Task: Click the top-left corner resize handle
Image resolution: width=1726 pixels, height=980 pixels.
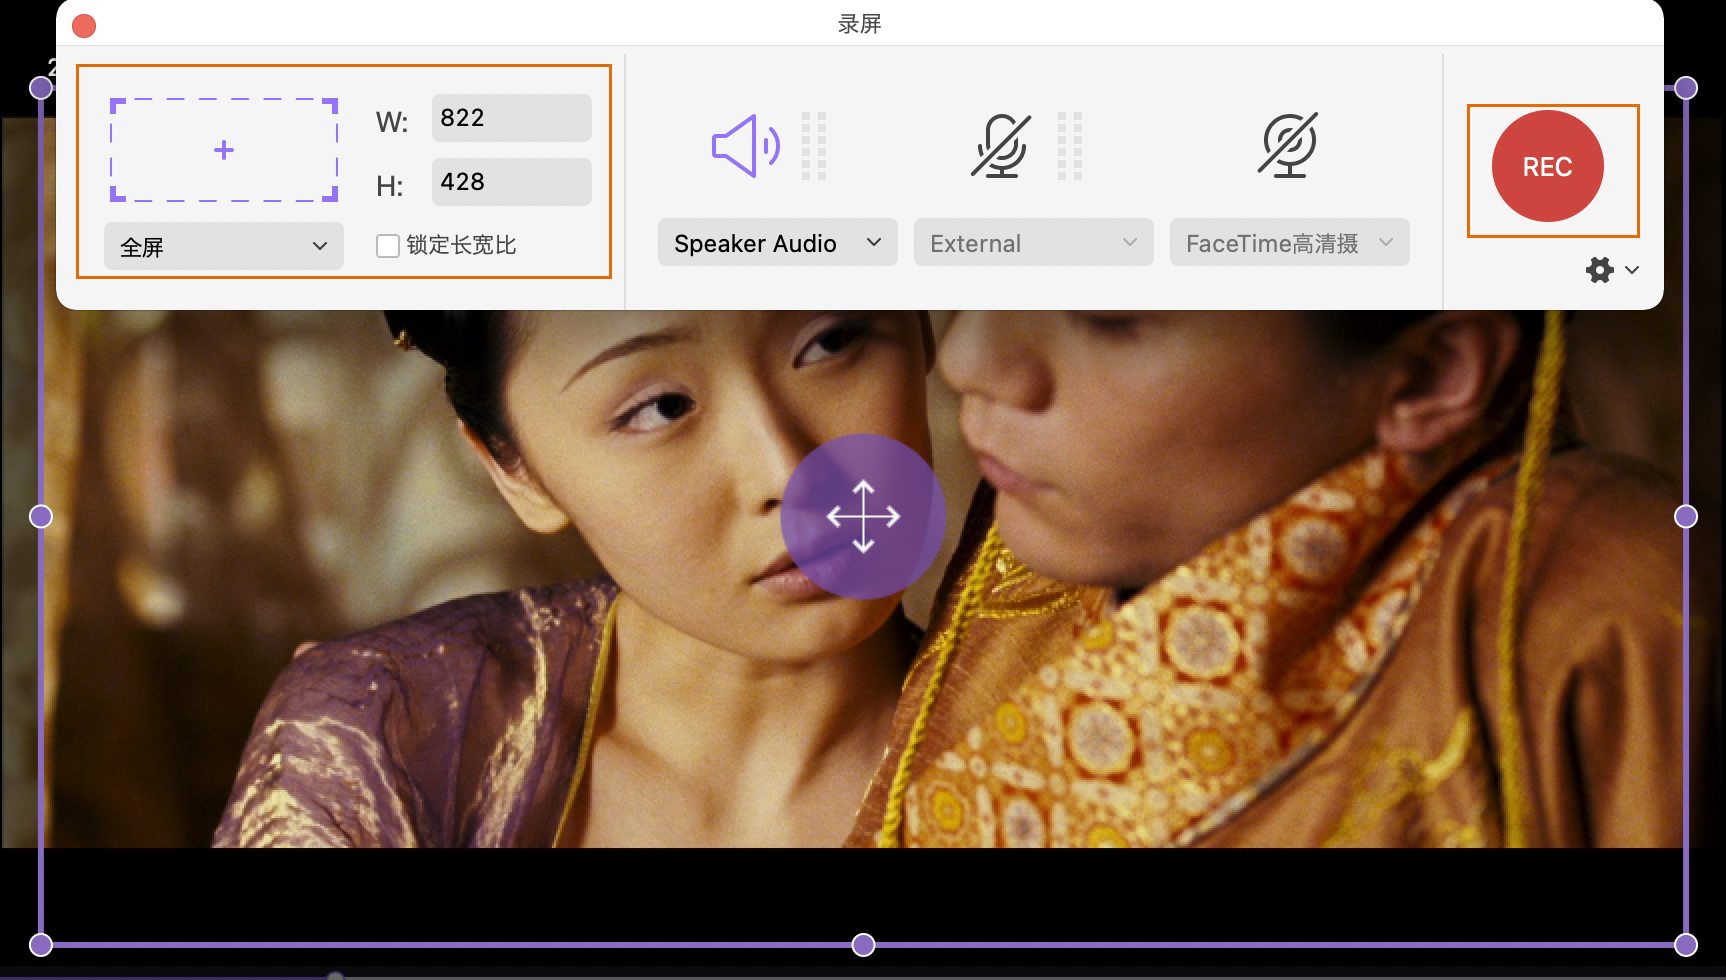Action: tap(41, 88)
